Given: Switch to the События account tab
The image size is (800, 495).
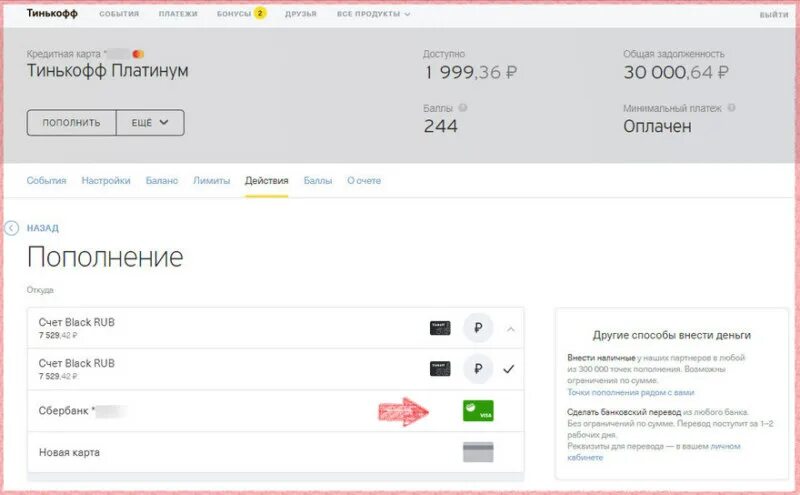Looking at the screenshot, I should coord(46,181).
